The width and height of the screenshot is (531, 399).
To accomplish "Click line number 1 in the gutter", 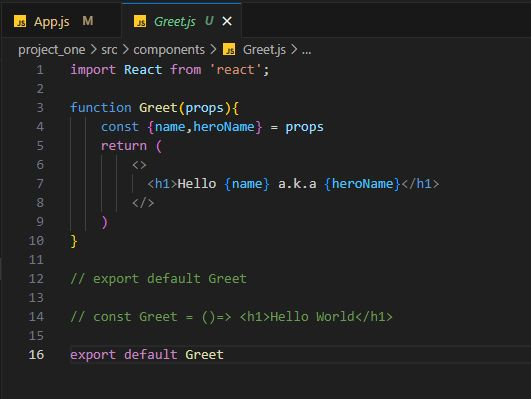I will pos(40,70).
